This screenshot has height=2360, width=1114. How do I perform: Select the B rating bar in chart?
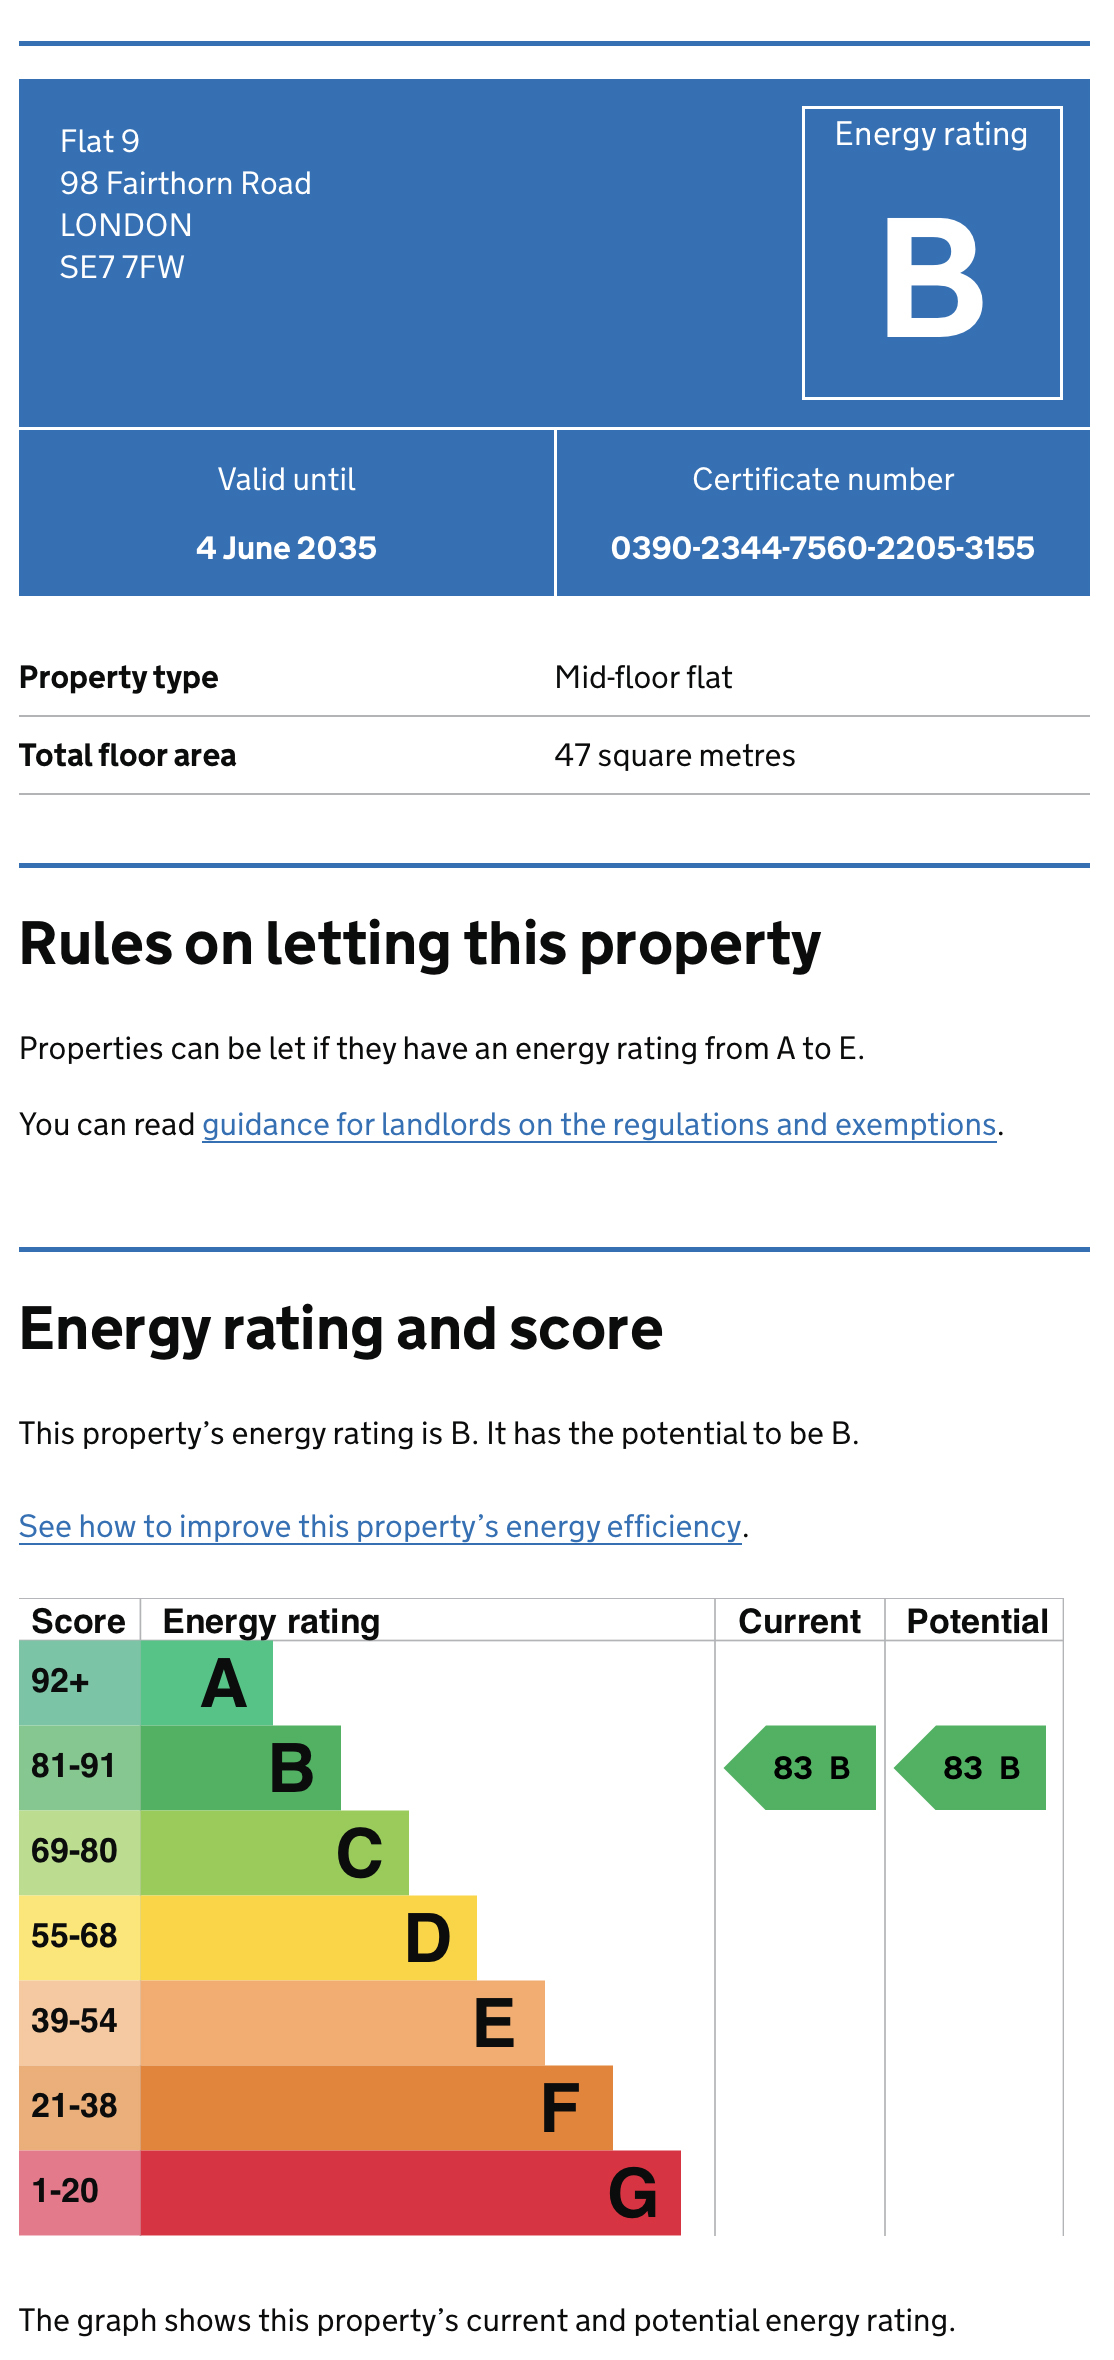241,1768
